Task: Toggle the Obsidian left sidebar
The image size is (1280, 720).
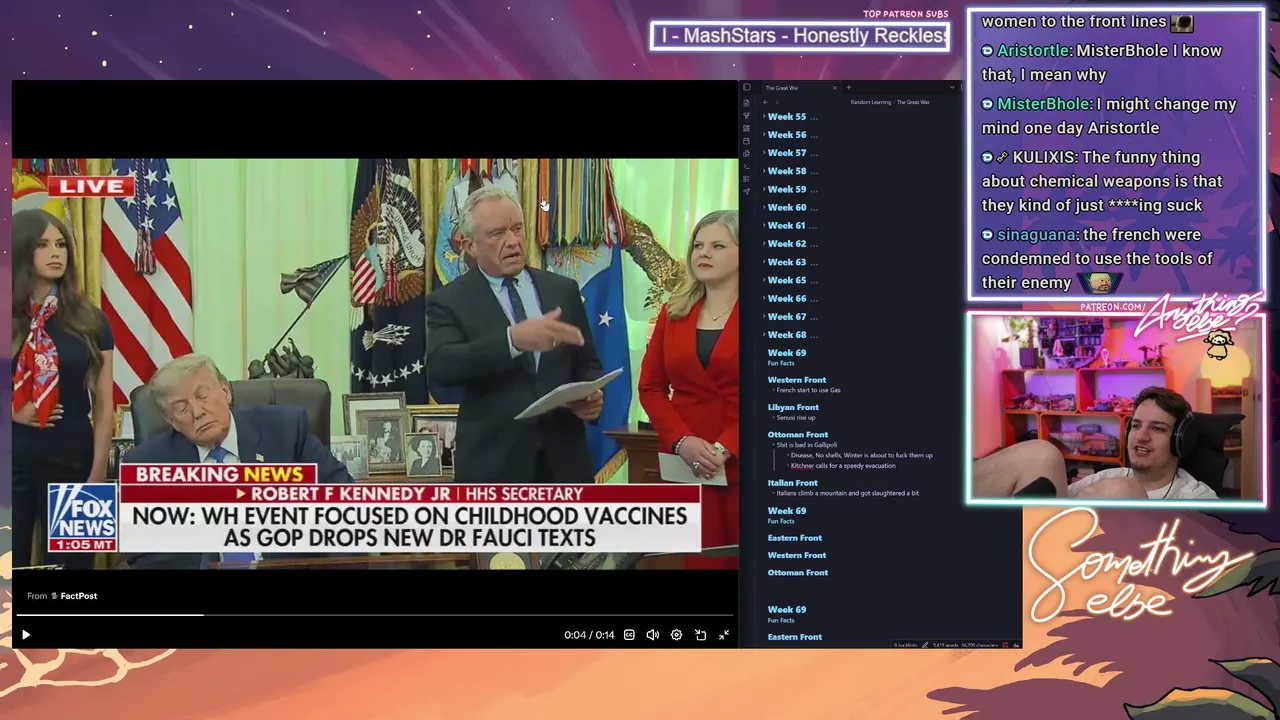Action: (746, 88)
